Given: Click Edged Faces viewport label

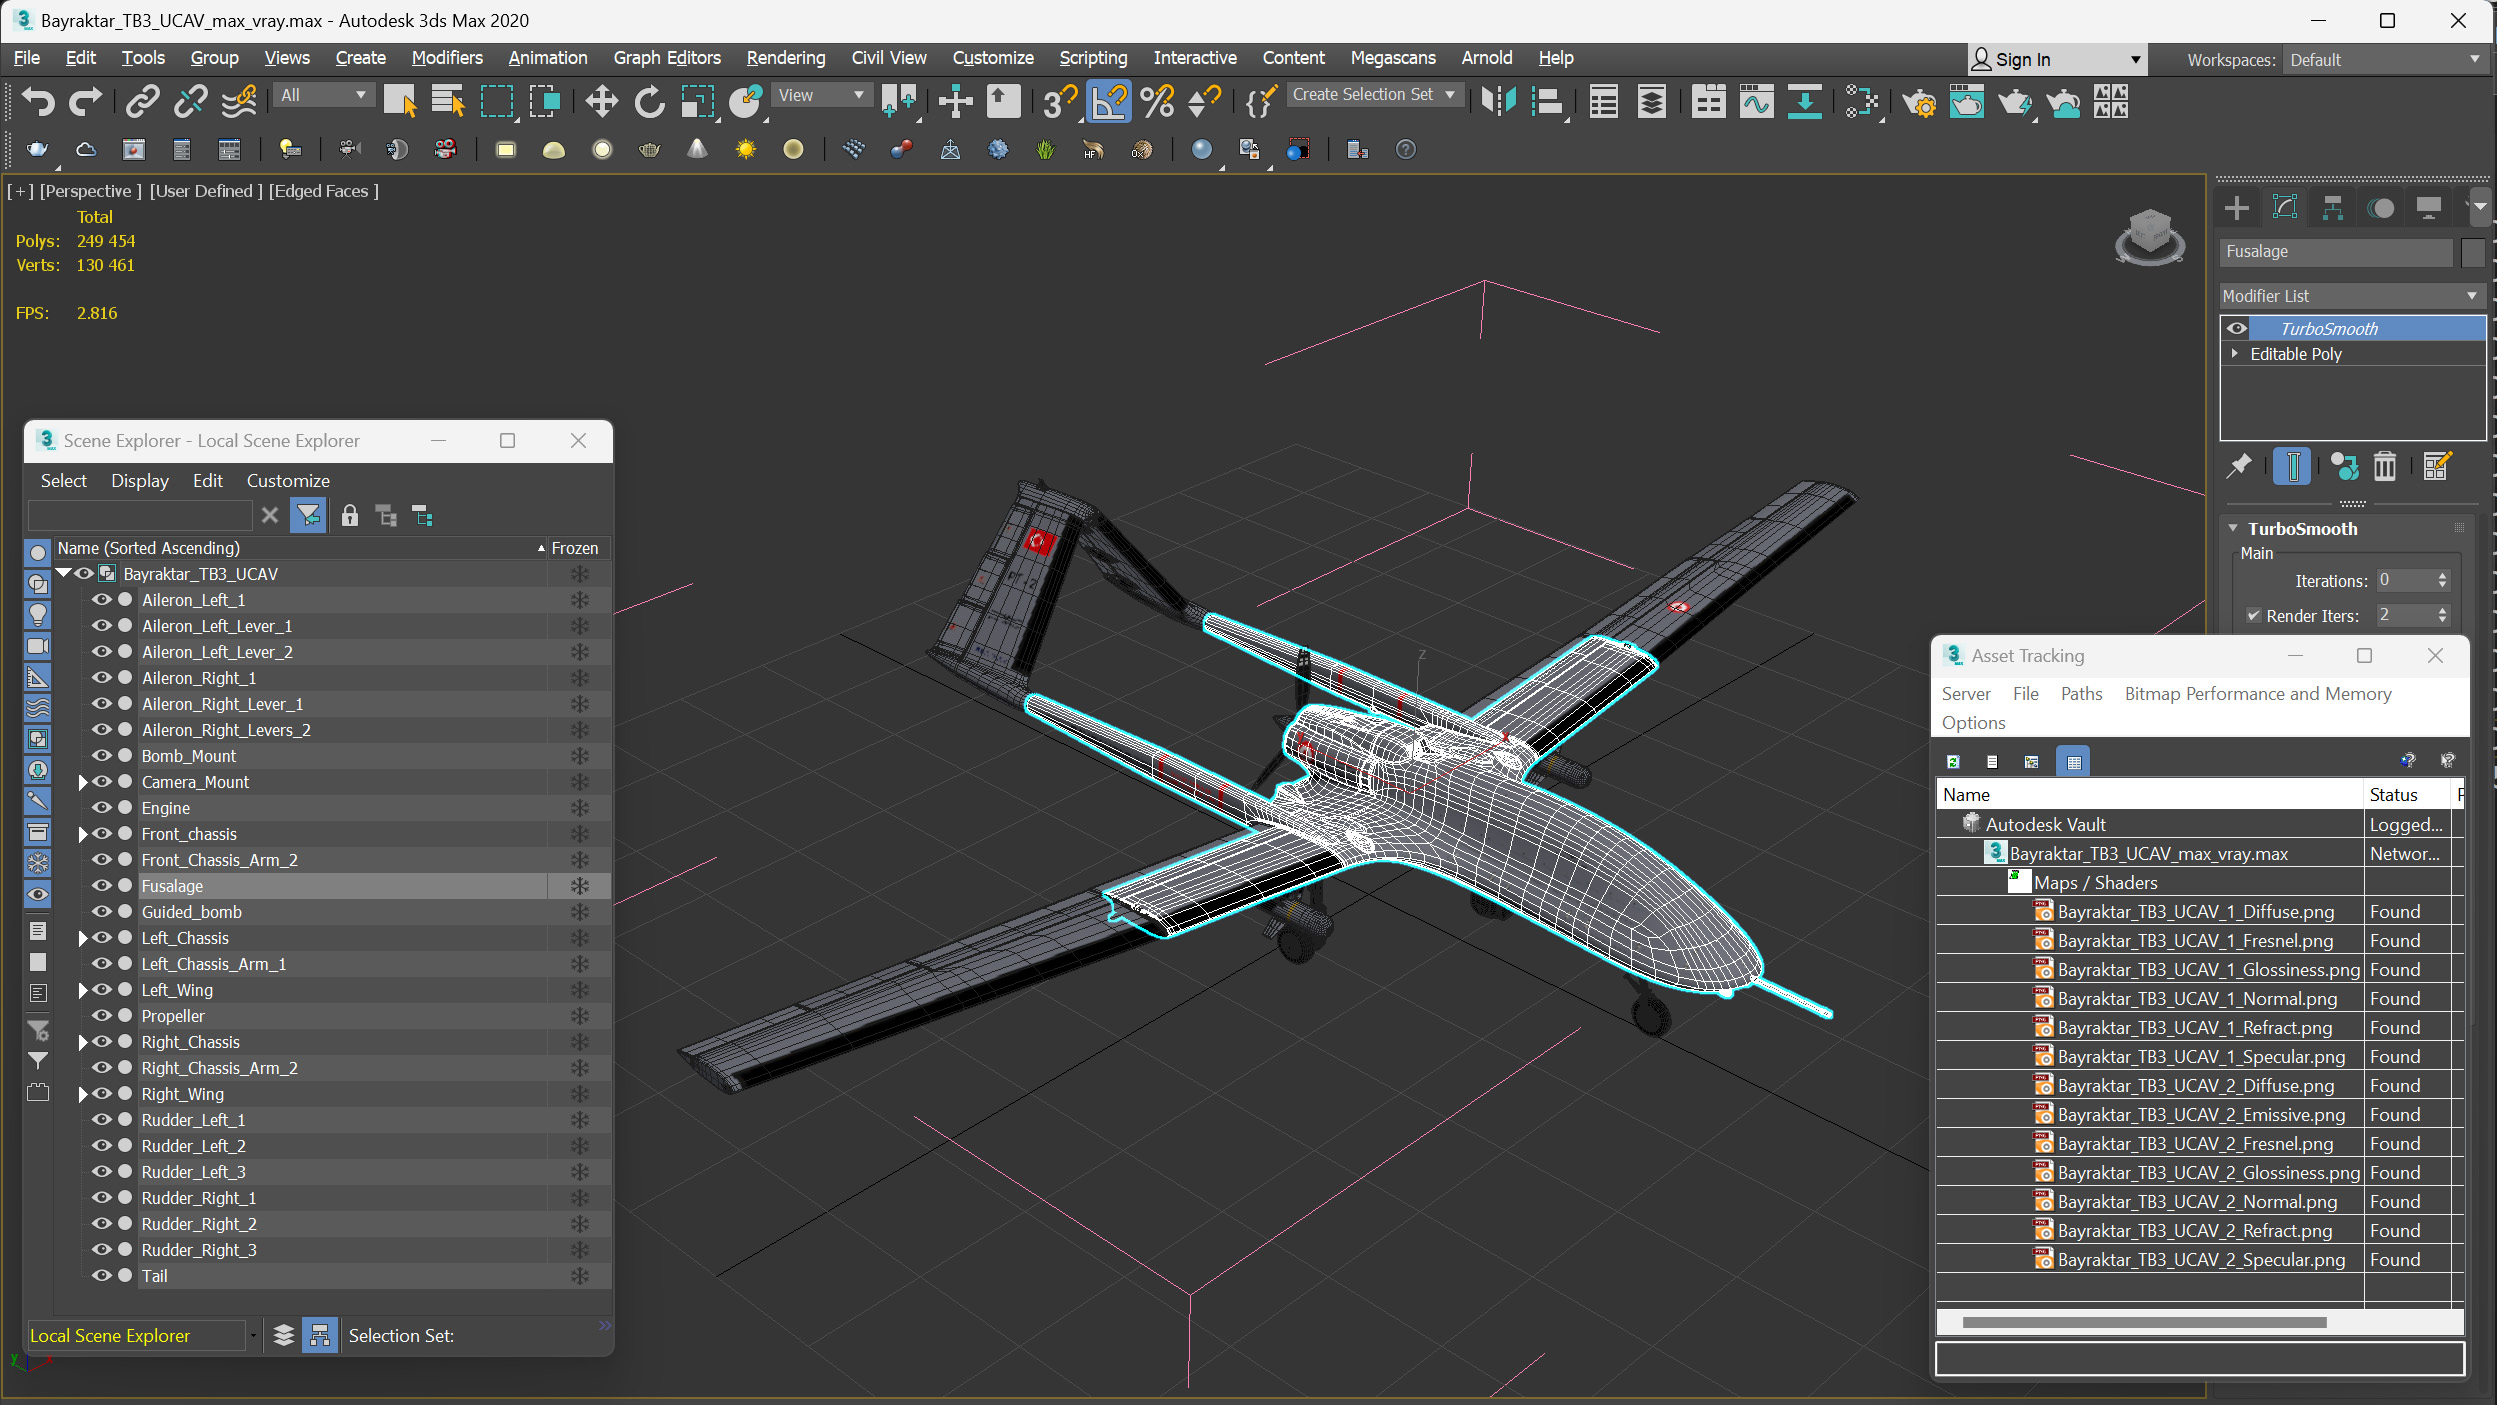Looking at the screenshot, I should 323,191.
